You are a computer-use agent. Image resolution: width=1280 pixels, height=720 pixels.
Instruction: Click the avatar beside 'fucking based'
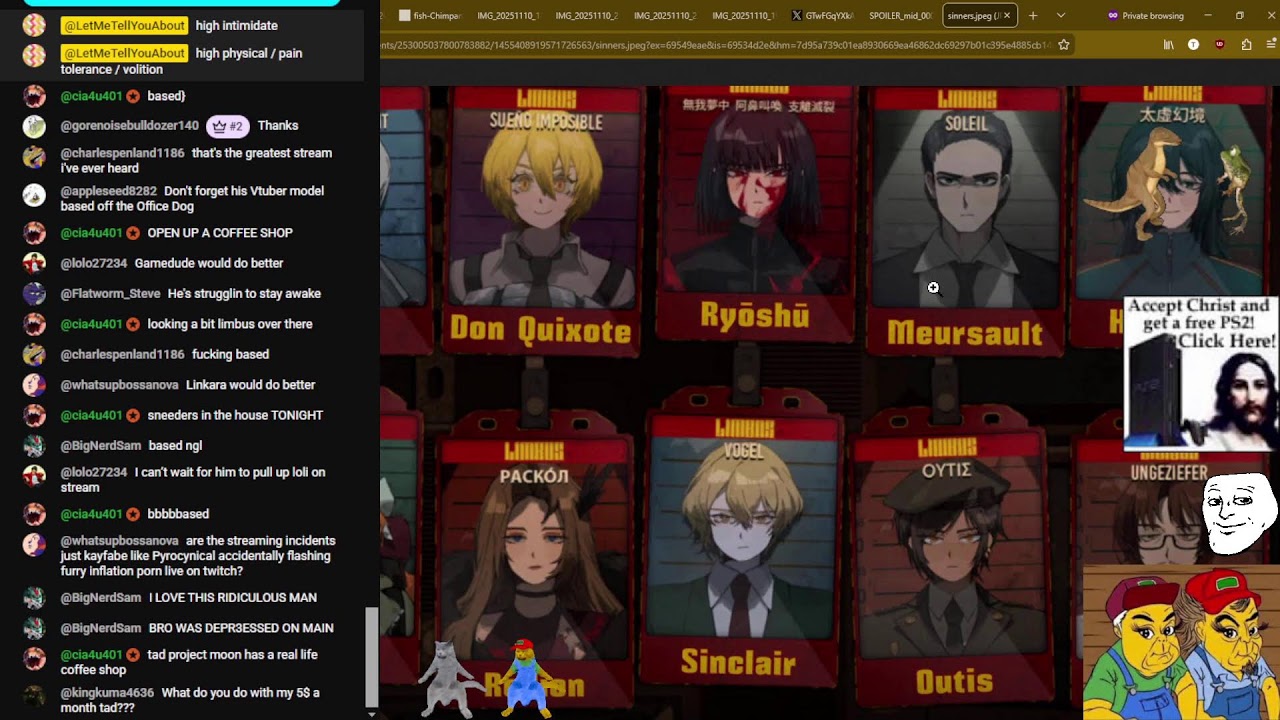point(35,355)
